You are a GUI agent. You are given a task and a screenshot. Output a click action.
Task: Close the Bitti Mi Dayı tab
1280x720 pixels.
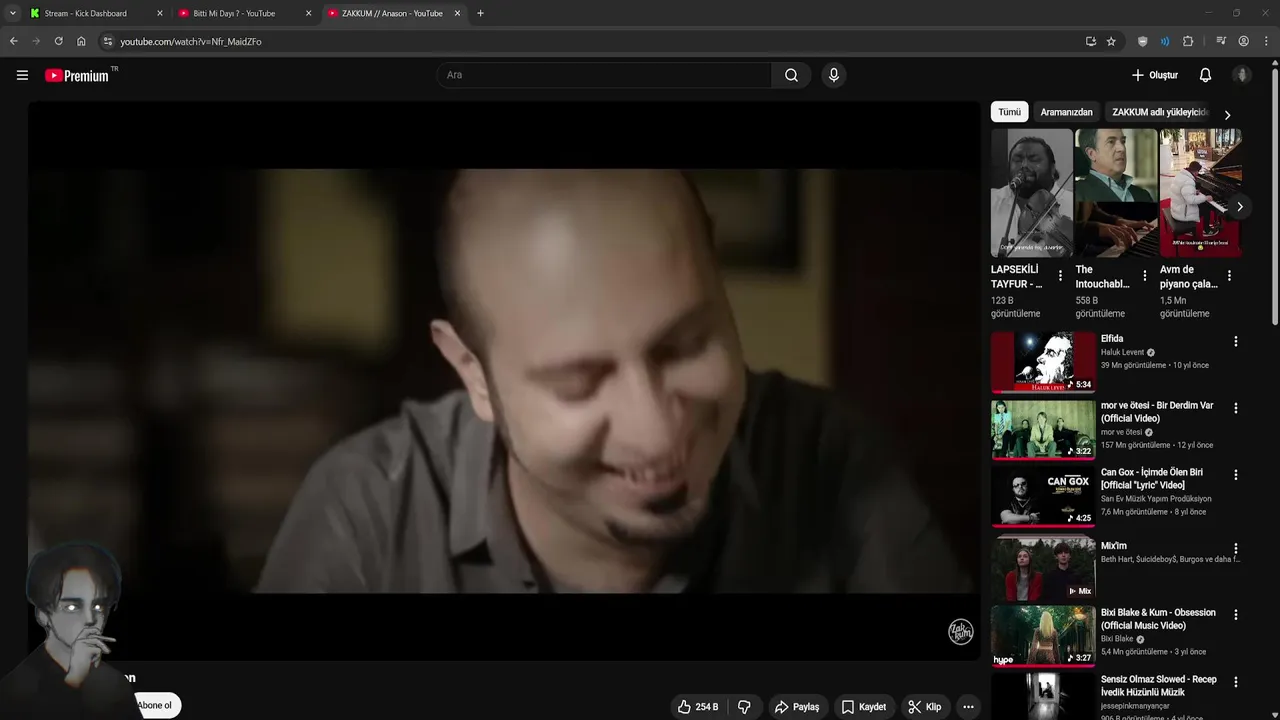[x=308, y=13]
